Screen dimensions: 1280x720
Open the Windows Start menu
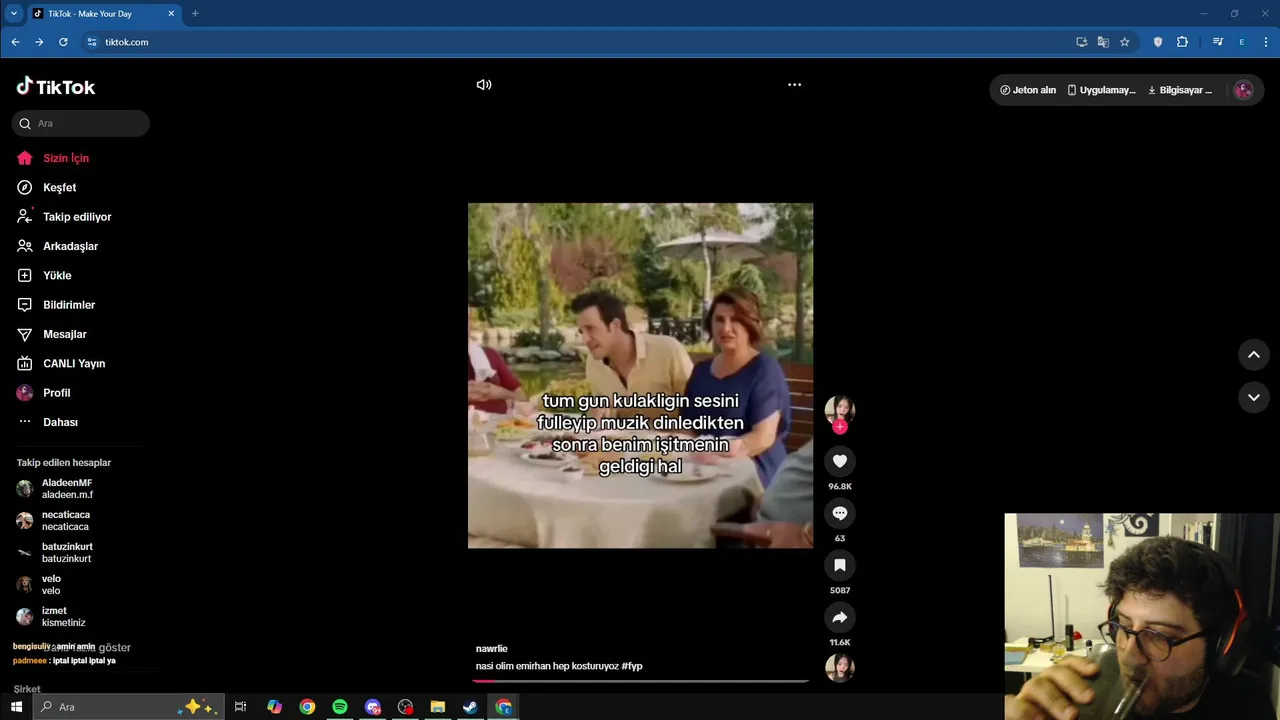click(x=16, y=707)
